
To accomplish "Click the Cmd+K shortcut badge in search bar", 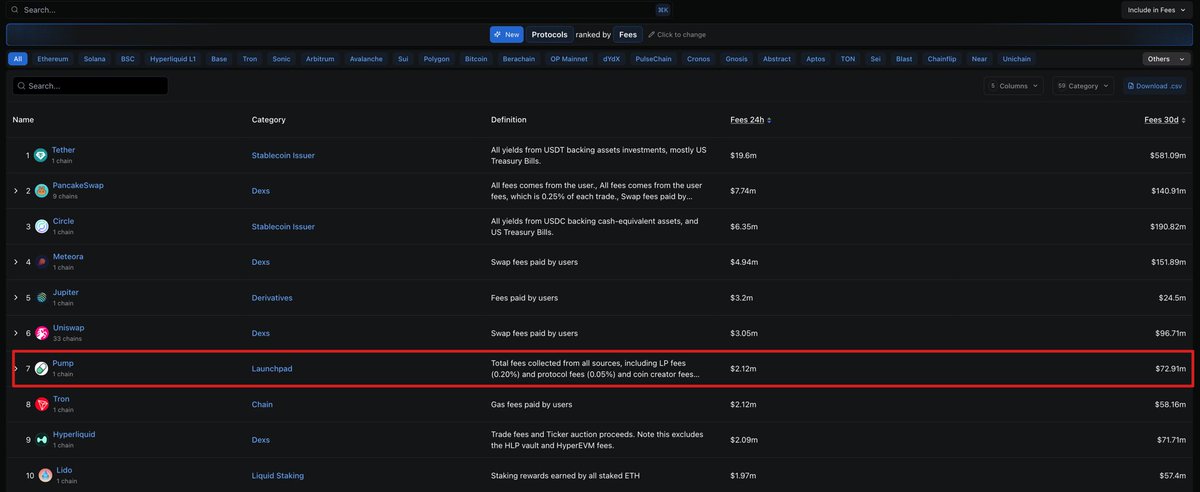I will tap(663, 9).
